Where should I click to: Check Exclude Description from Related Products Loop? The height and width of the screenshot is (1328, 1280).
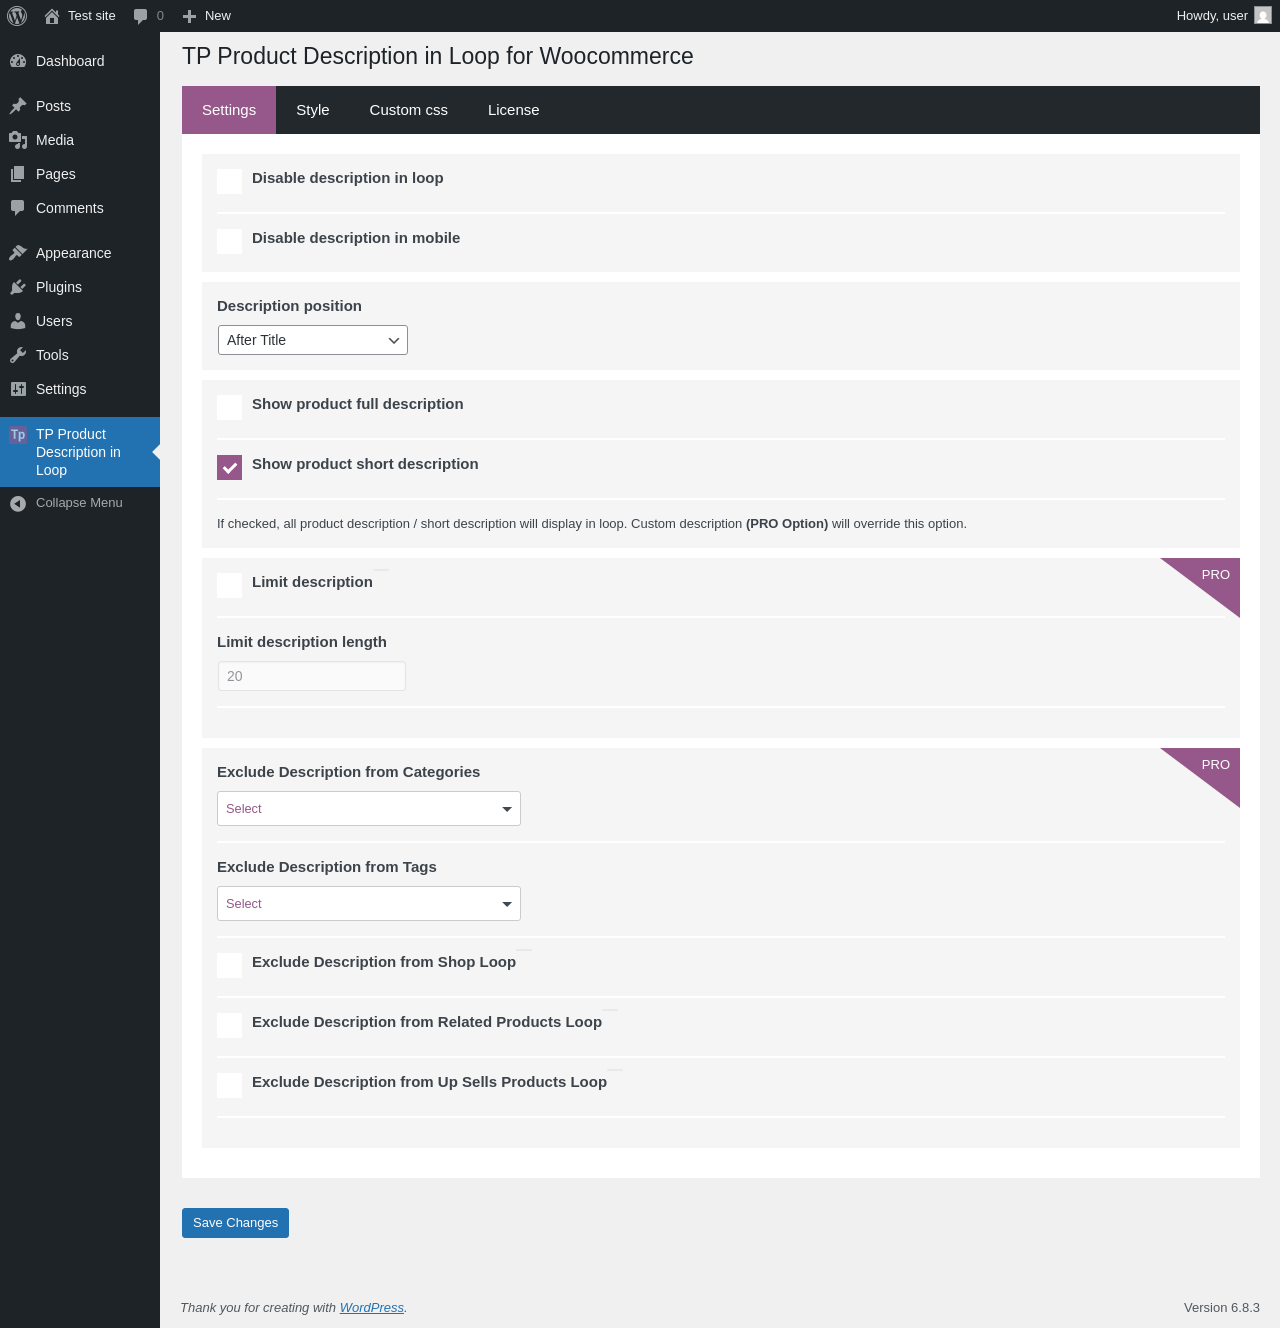tap(230, 1025)
